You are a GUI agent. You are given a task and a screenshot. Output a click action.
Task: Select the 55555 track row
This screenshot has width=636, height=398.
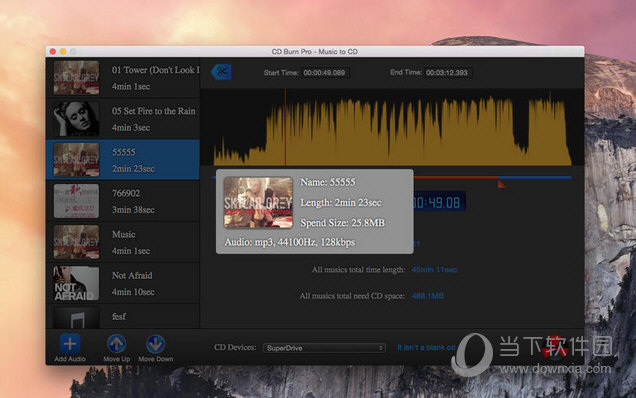(x=123, y=159)
